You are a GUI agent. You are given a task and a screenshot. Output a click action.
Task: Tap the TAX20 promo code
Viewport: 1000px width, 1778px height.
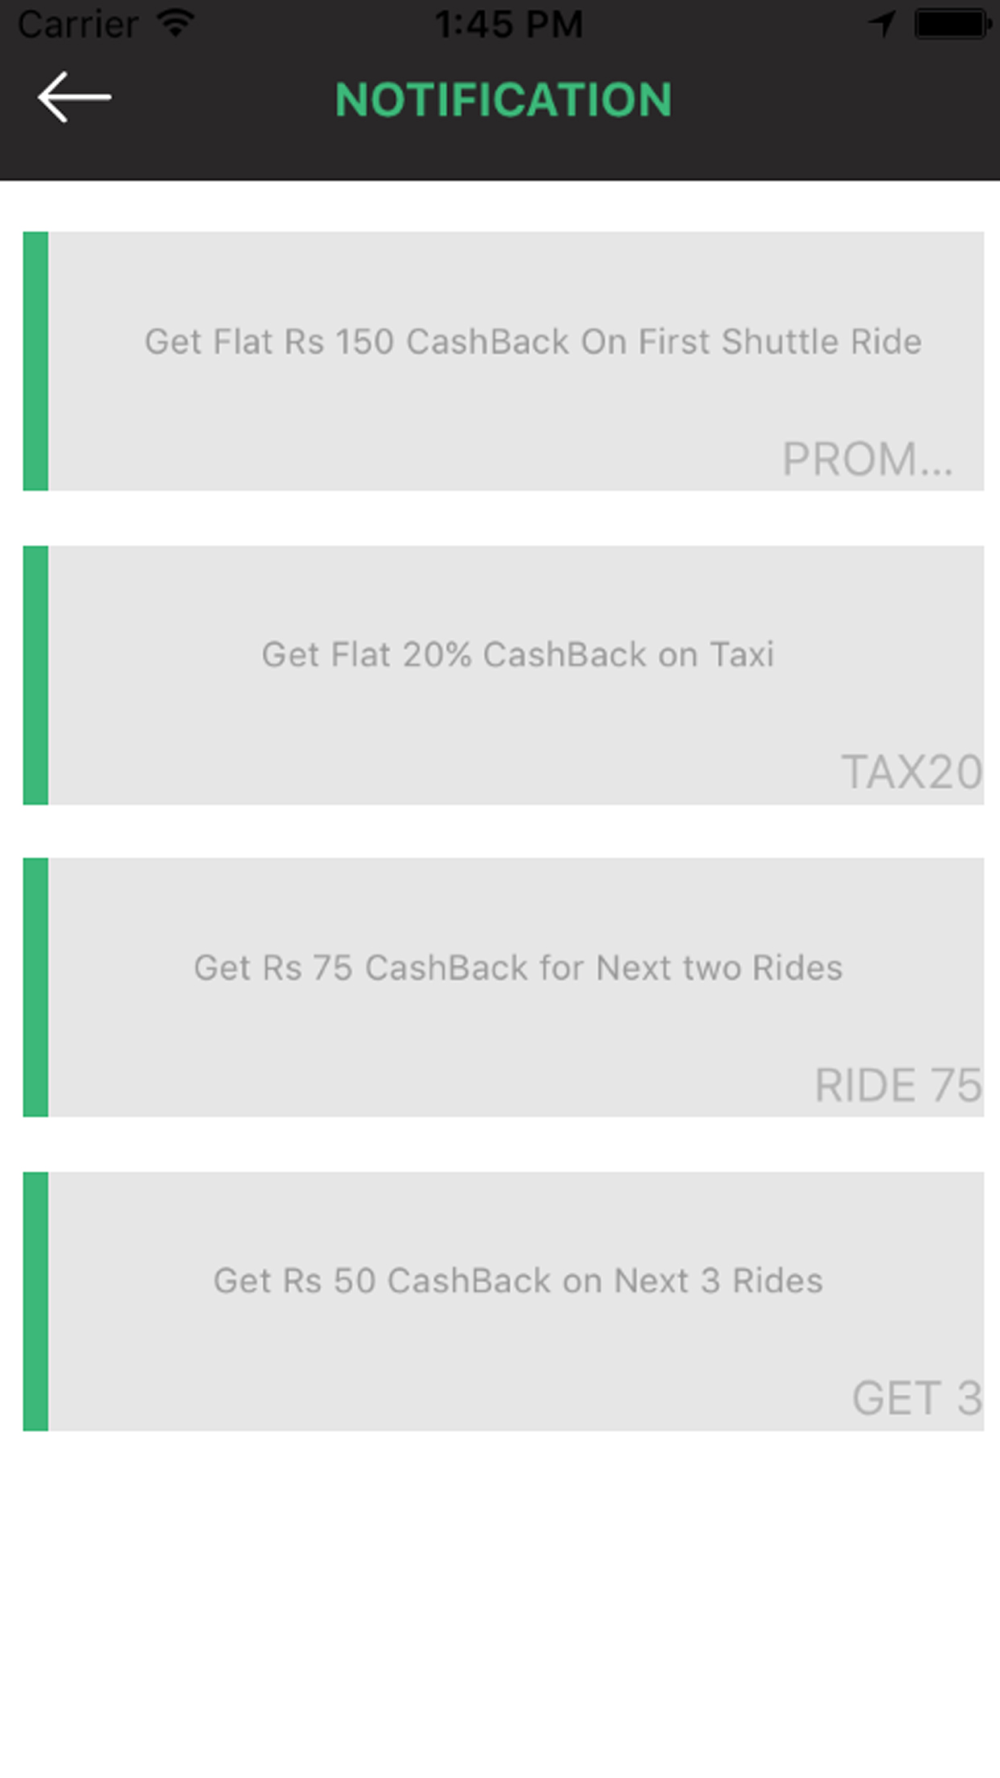tap(912, 772)
